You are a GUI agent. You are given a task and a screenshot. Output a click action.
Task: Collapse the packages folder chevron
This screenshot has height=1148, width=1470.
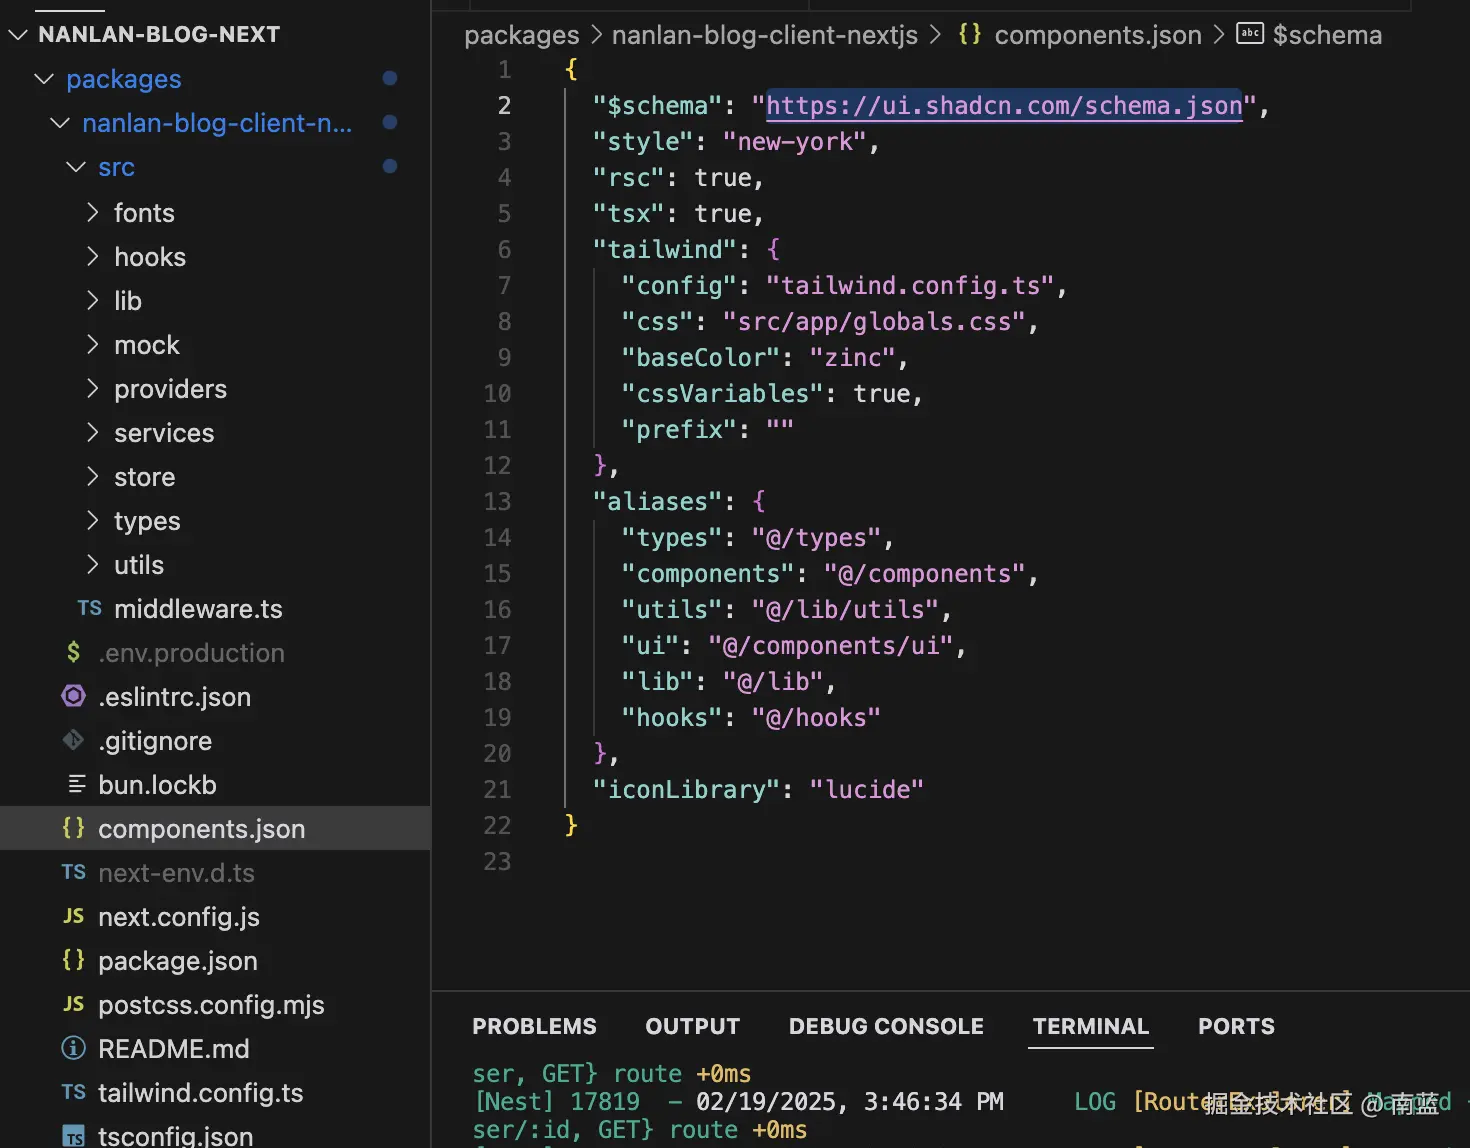44,79
